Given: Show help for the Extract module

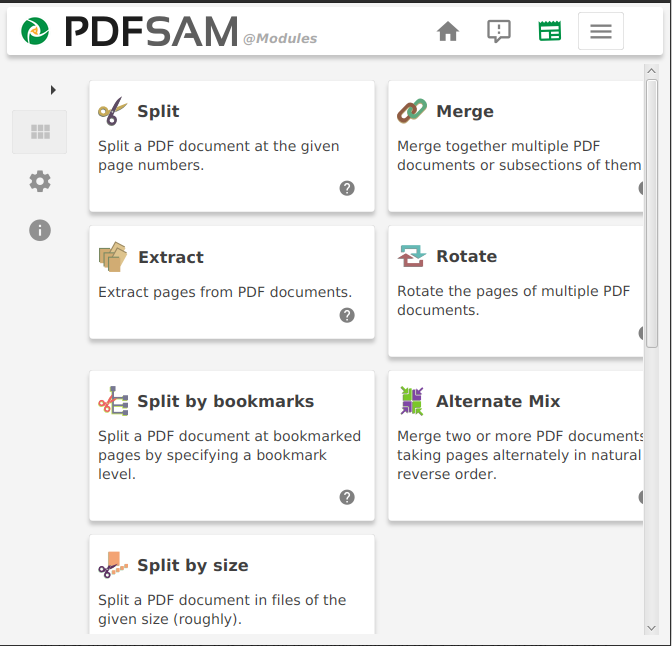Looking at the screenshot, I should tap(347, 315).
